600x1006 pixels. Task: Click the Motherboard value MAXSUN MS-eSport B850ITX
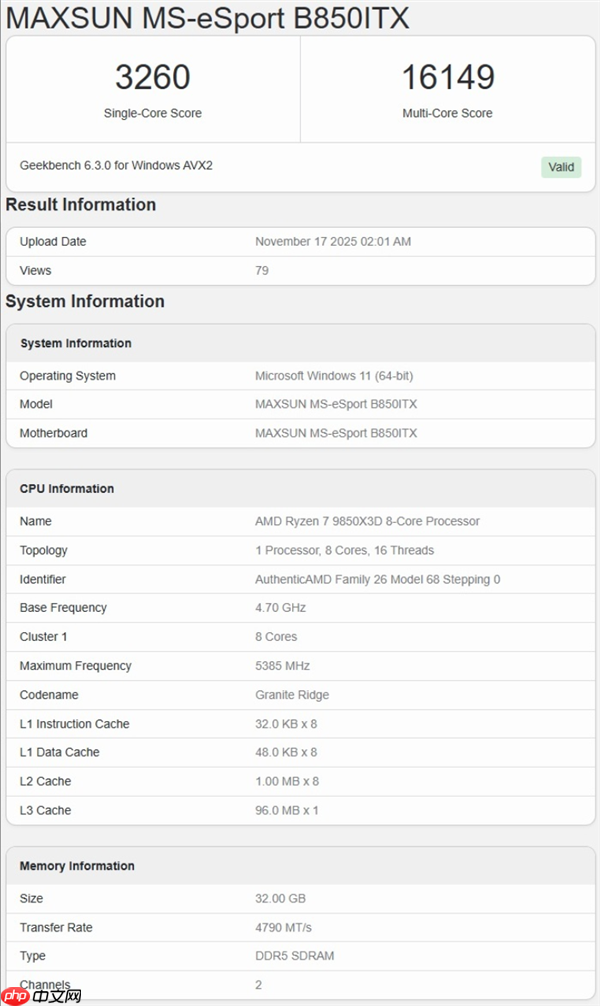pyautogui.click(x=336, y=433)
